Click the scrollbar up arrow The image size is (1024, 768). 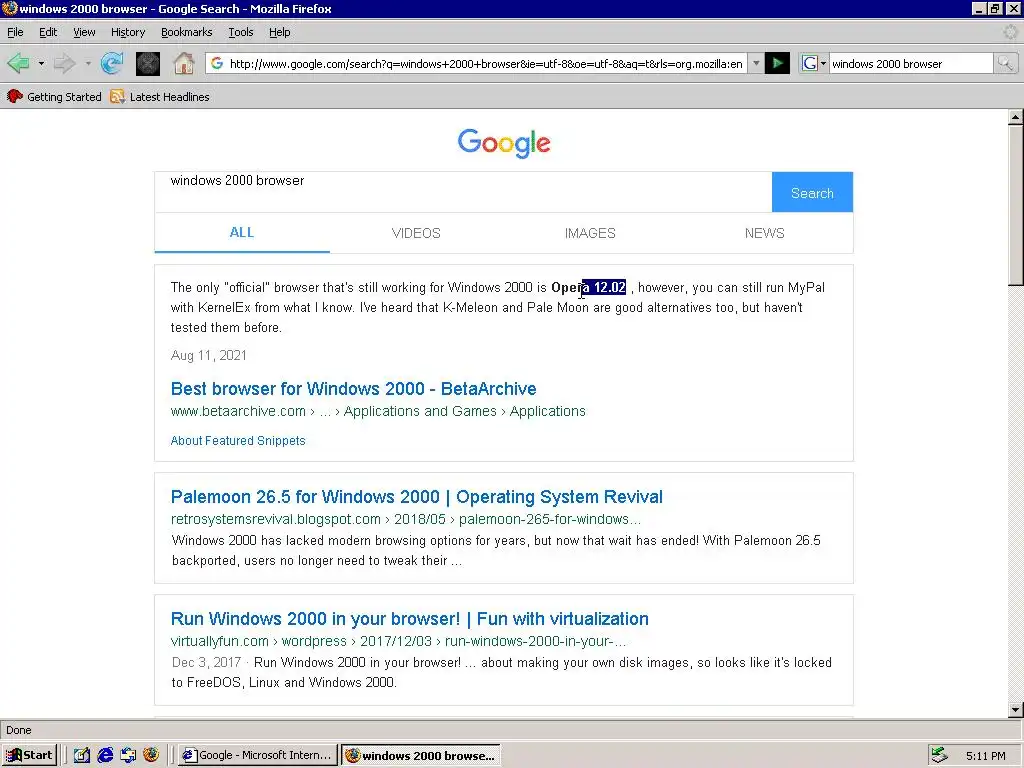pyautogui.click(x=1015, y=118)
